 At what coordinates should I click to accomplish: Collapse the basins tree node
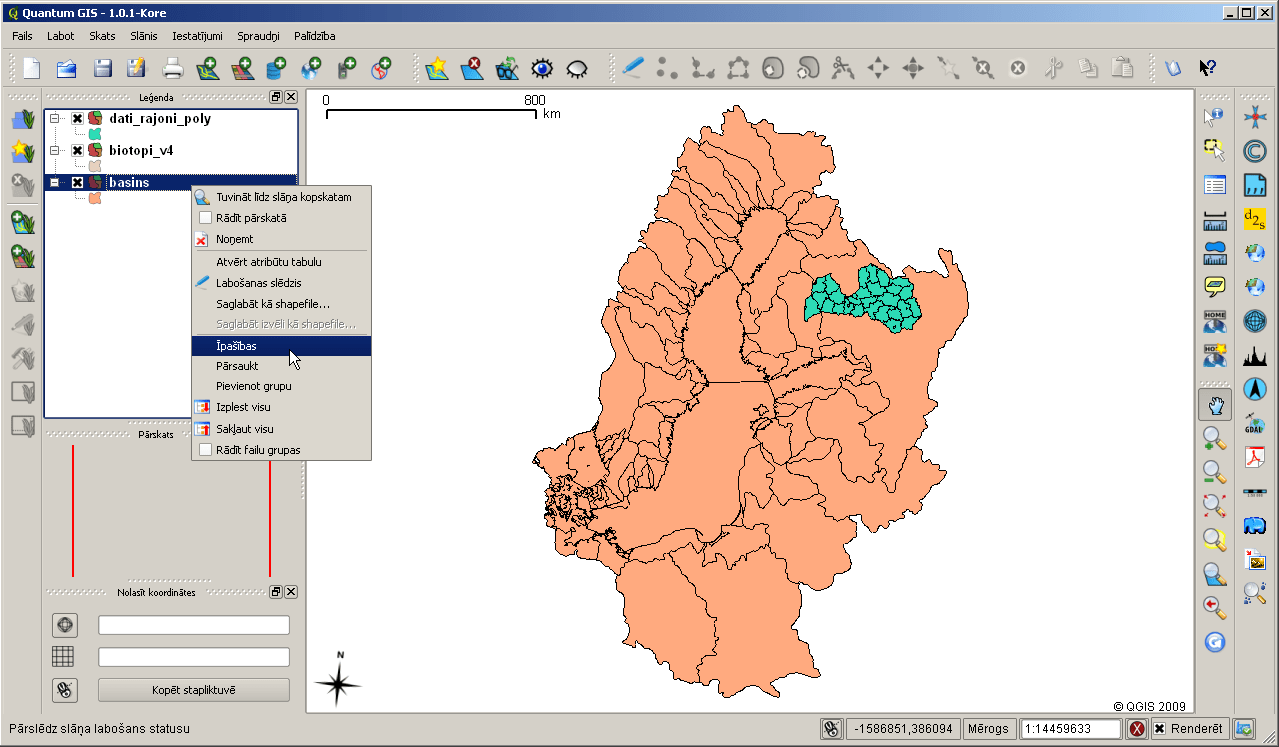55,183
